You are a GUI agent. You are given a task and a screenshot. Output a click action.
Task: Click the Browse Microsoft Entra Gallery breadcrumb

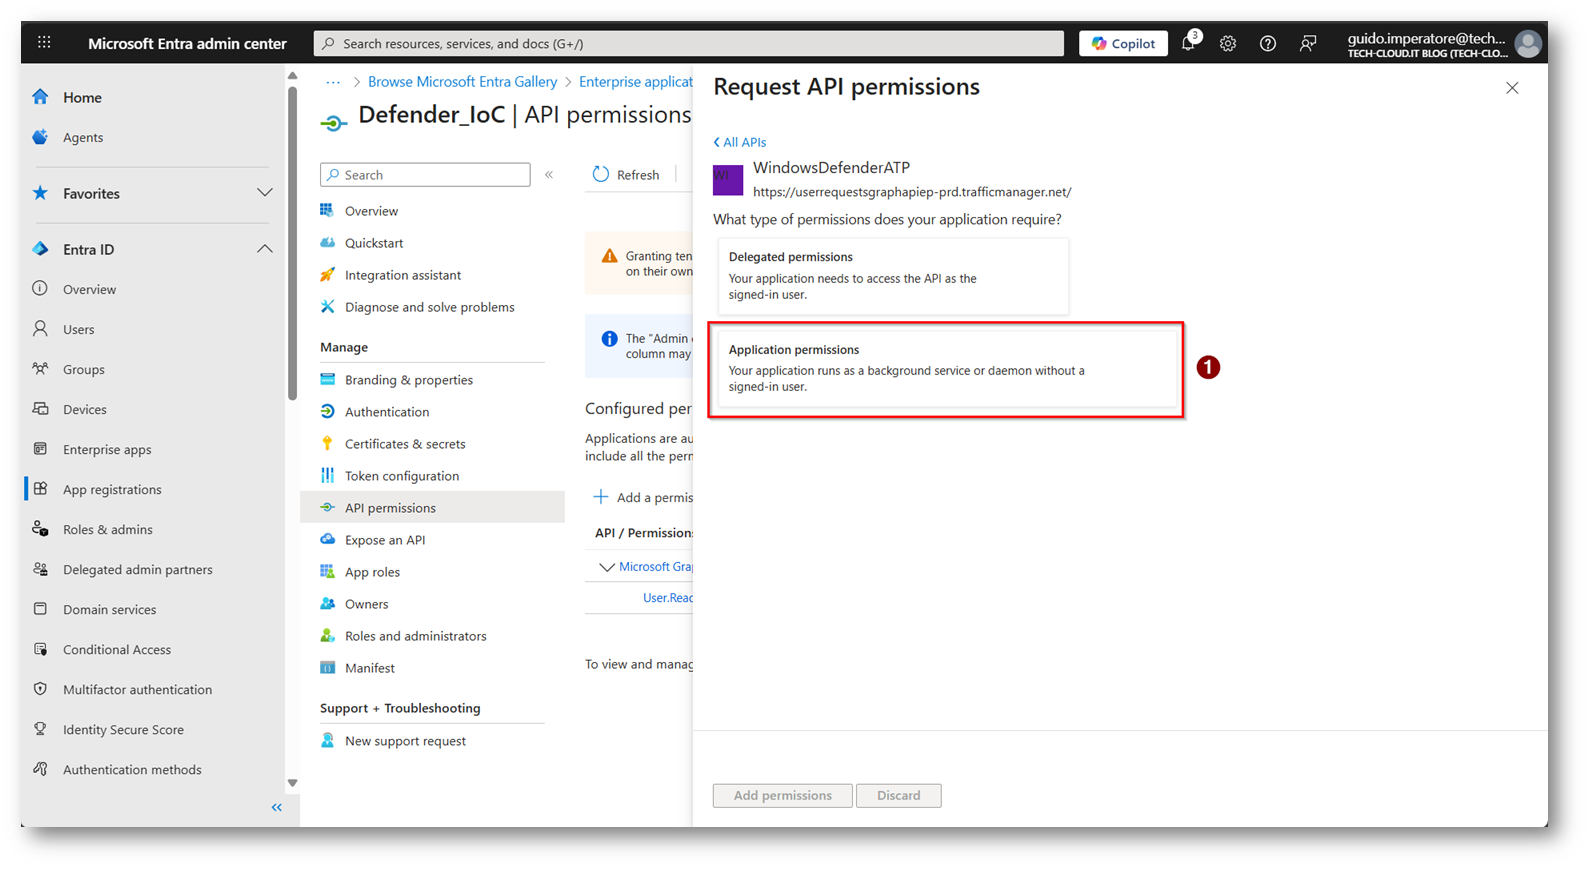point(462,82)
